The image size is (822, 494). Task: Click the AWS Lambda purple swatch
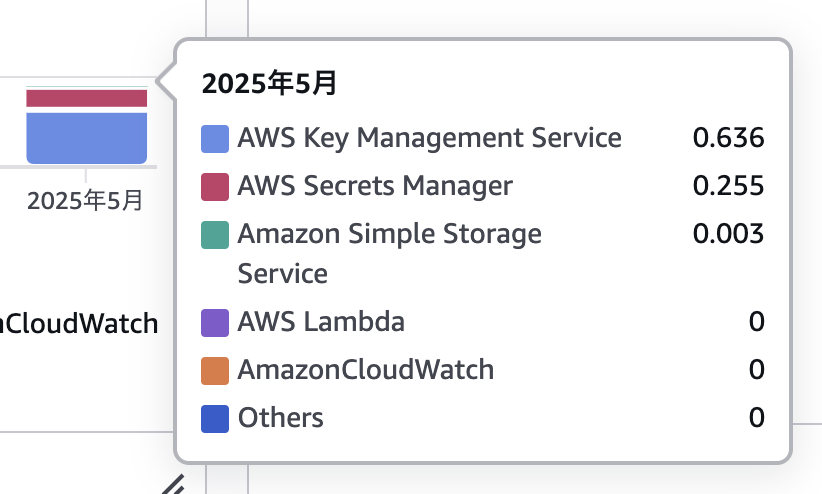(x=215, y=323)
